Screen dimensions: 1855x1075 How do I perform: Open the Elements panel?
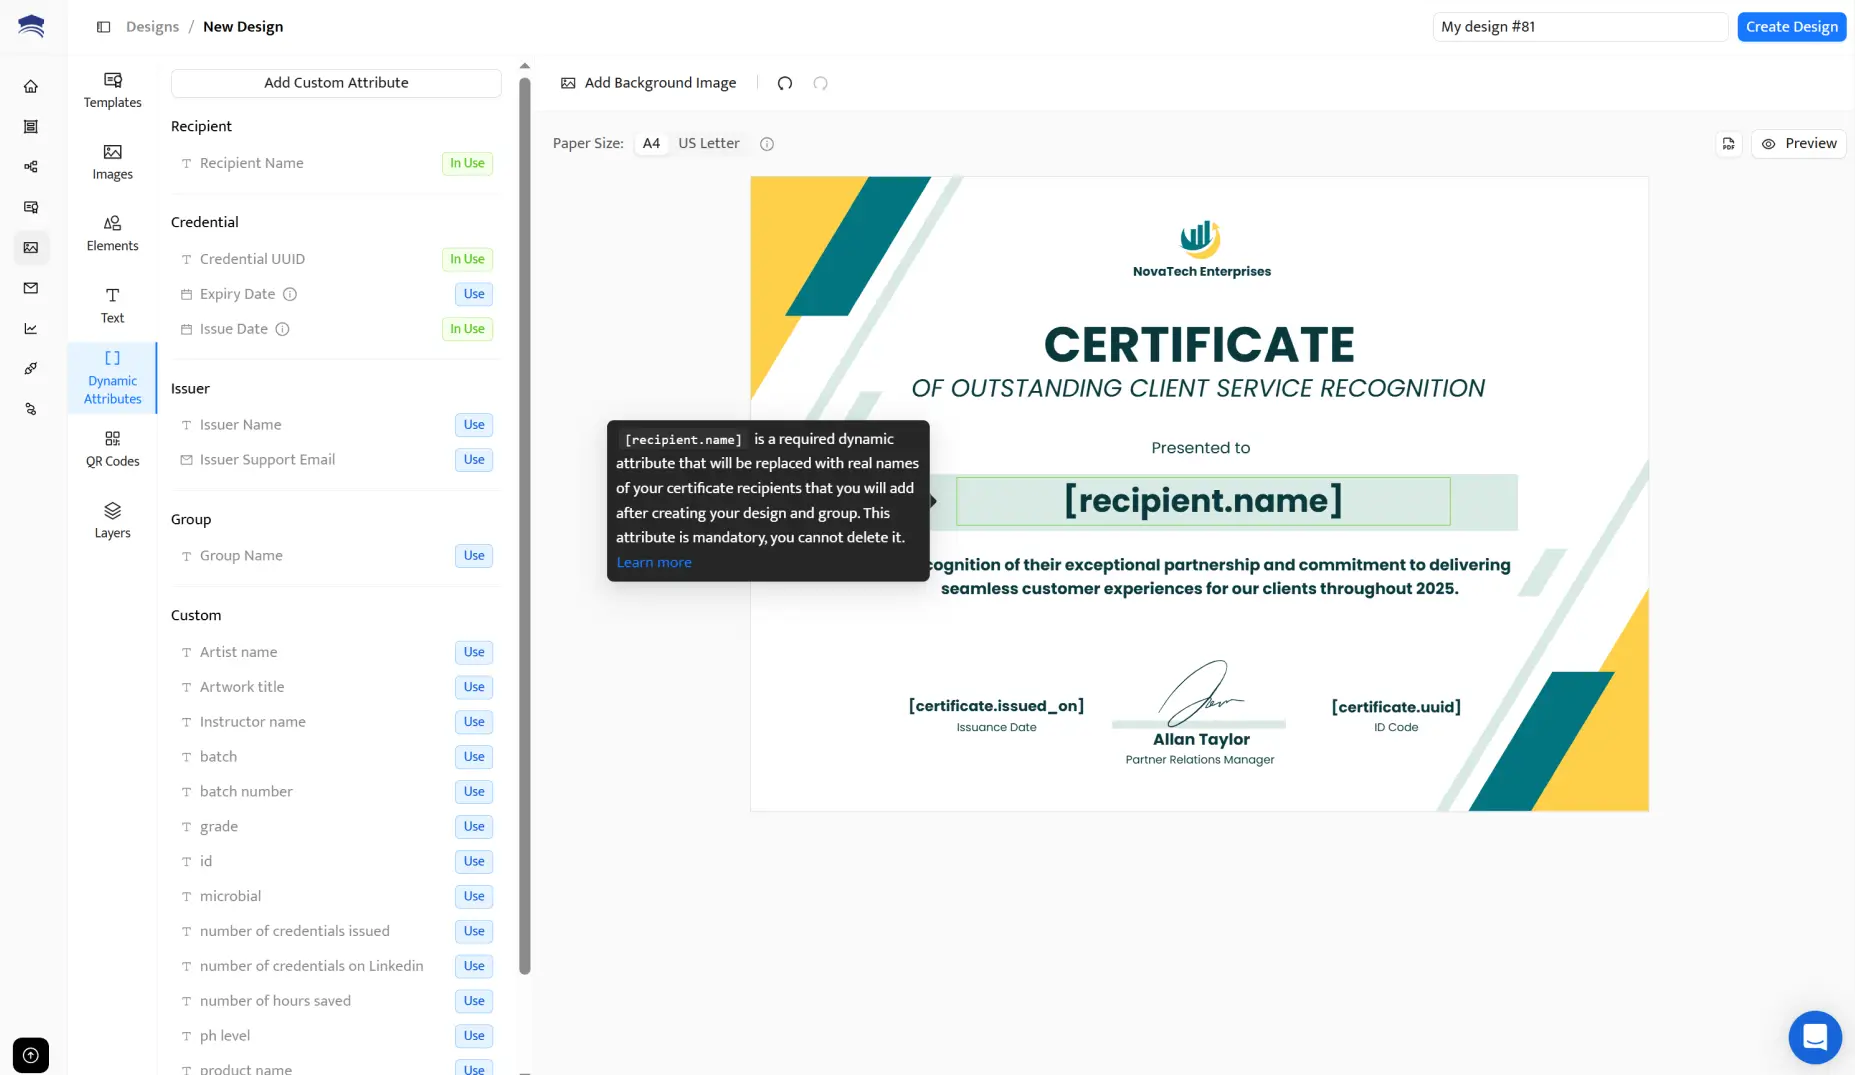coord(112,234)
